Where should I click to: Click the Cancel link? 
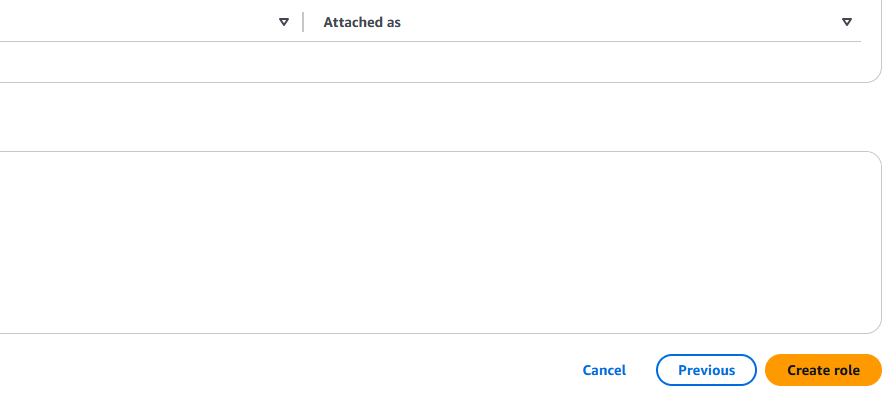coord(604,370)
